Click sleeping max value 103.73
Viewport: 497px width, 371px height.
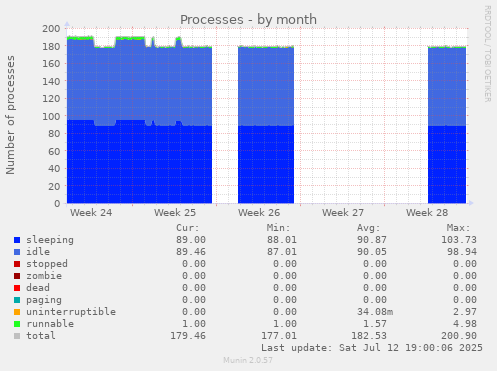459,240
